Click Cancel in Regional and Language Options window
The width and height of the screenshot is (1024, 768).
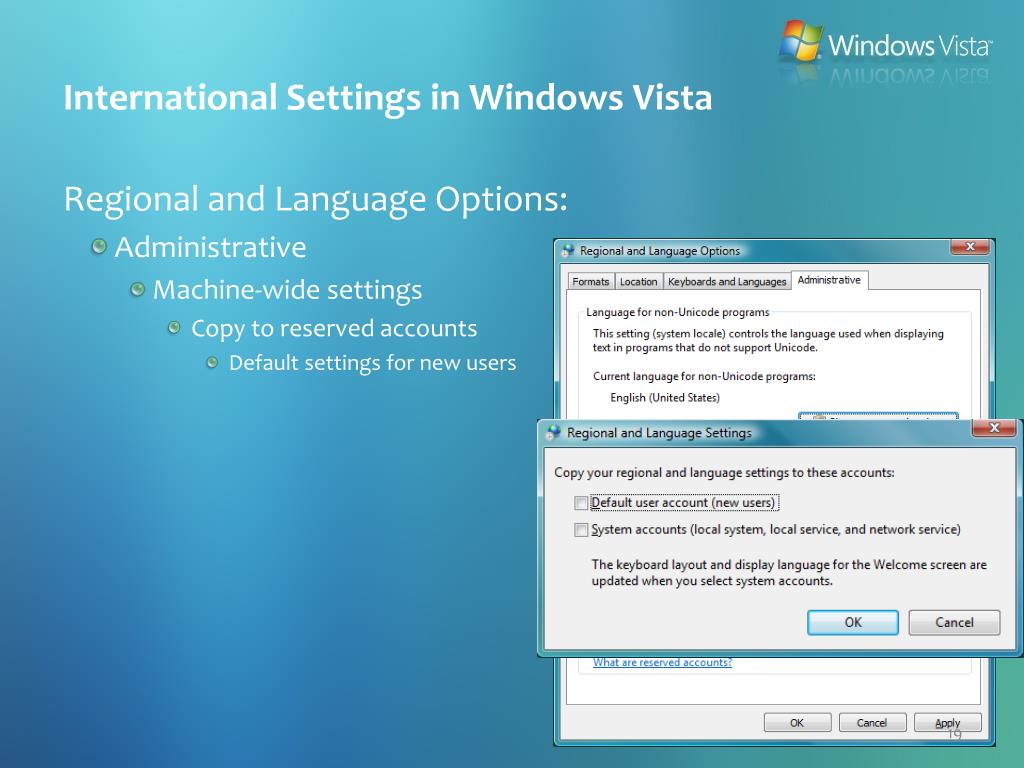pos(872,723)
